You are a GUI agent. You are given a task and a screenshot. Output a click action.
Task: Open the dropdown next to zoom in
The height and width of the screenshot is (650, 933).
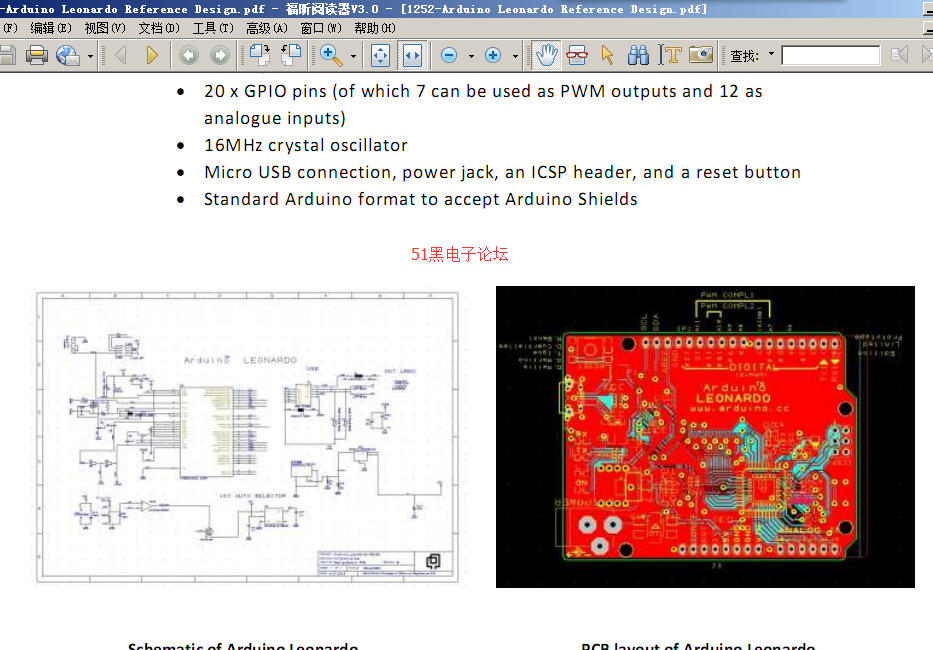515,56
